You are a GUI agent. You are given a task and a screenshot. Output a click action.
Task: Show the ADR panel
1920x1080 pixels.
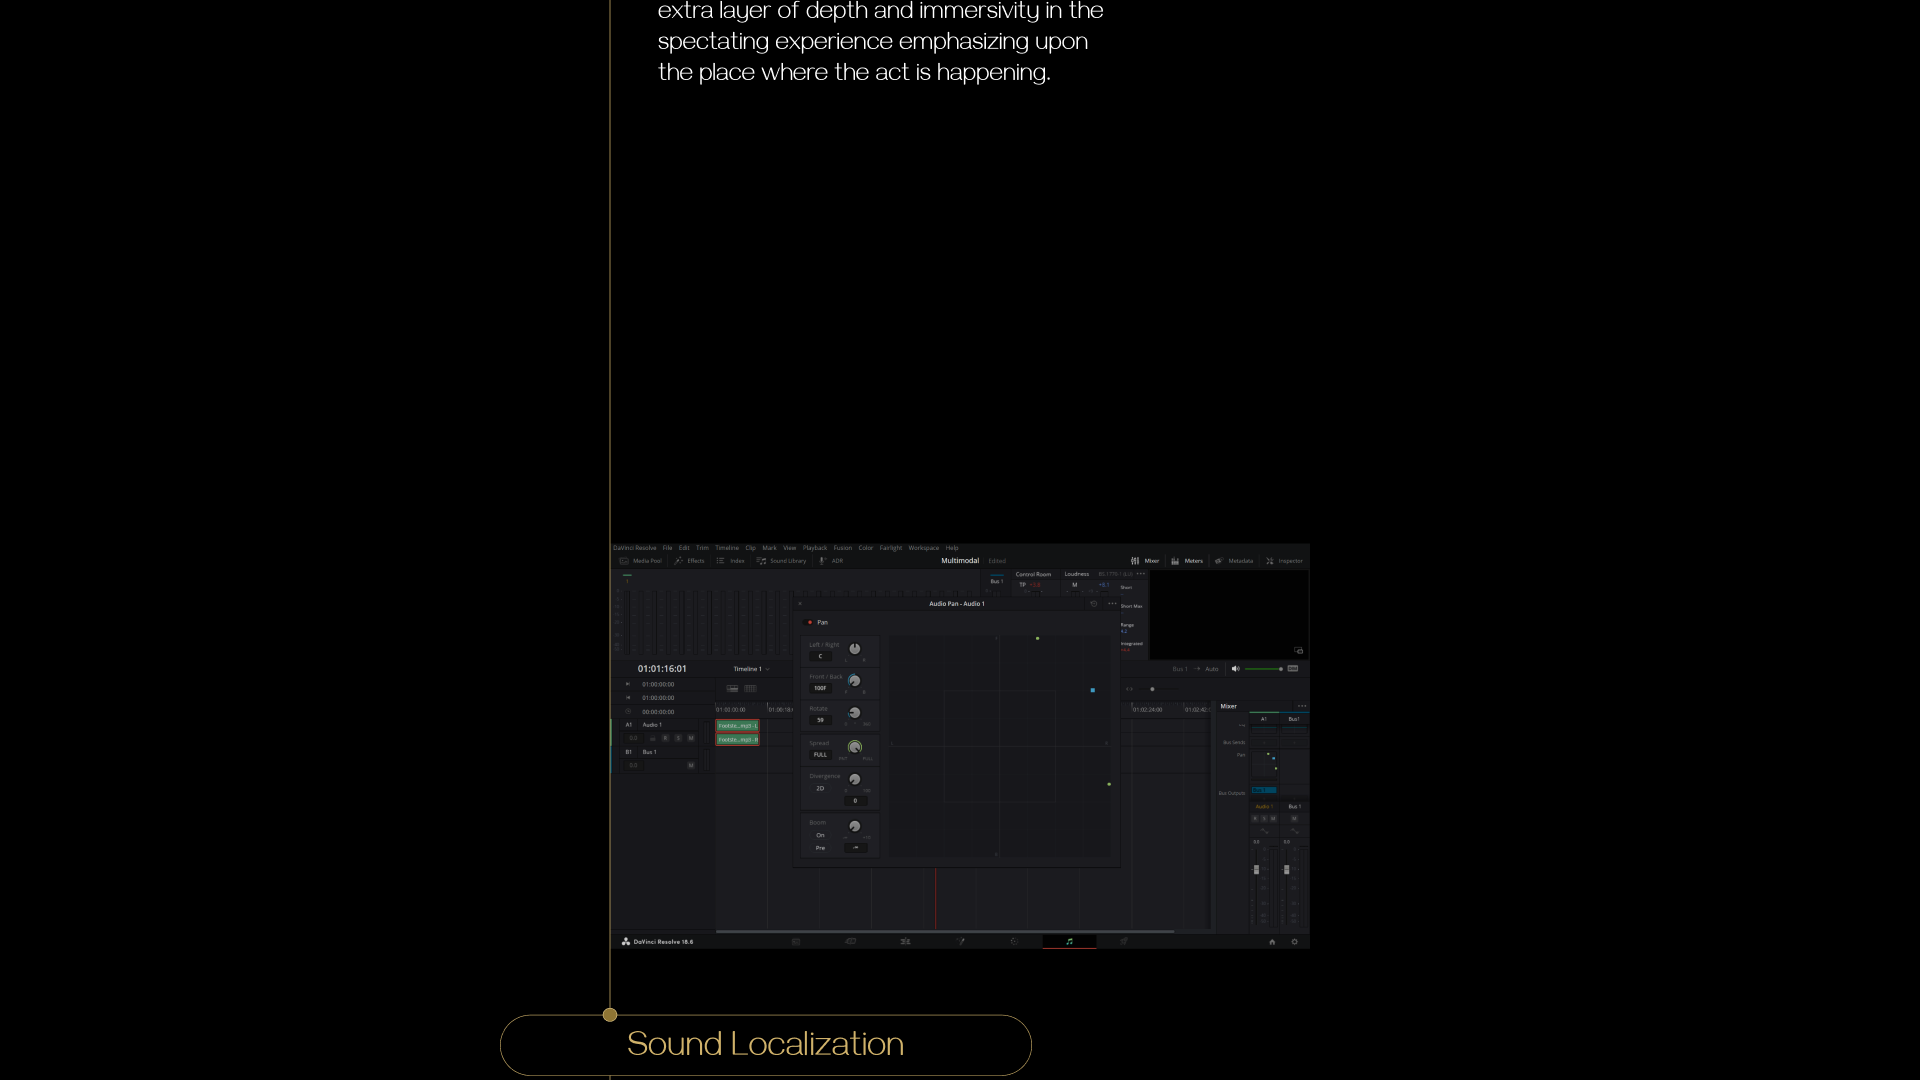(831, 561)
